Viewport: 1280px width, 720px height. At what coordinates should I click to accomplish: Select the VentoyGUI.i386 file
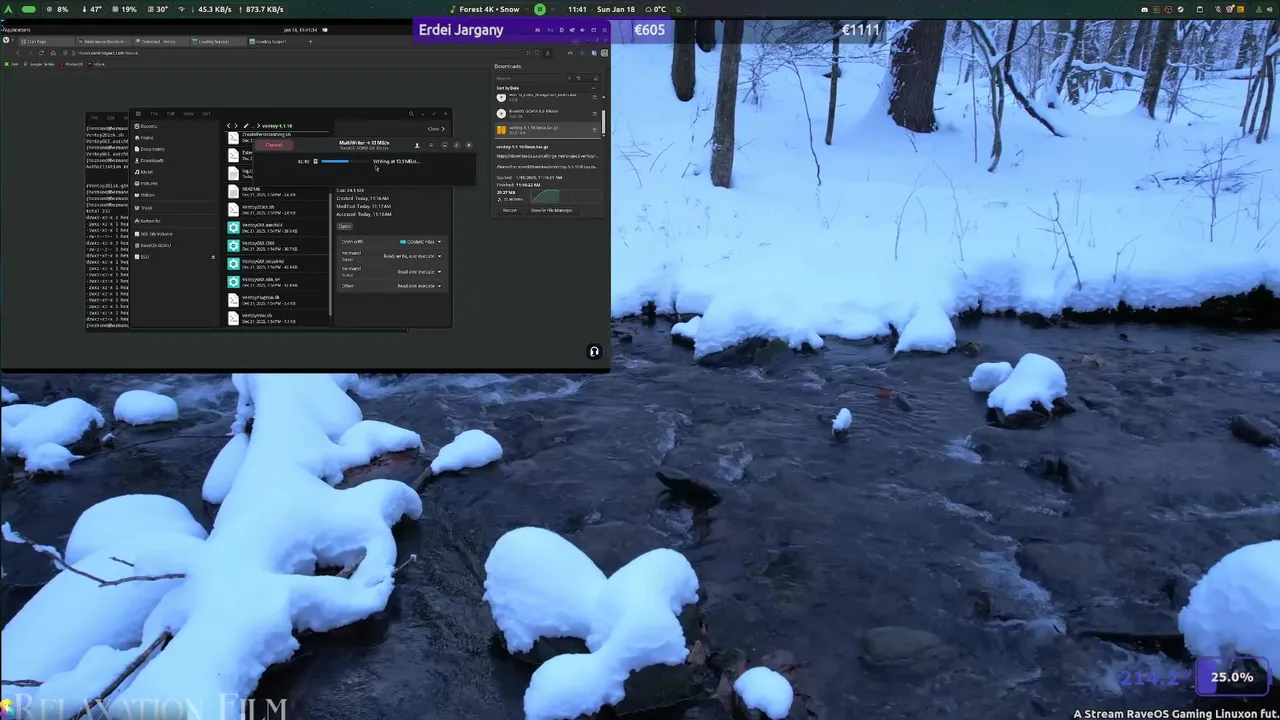(276, 246)
